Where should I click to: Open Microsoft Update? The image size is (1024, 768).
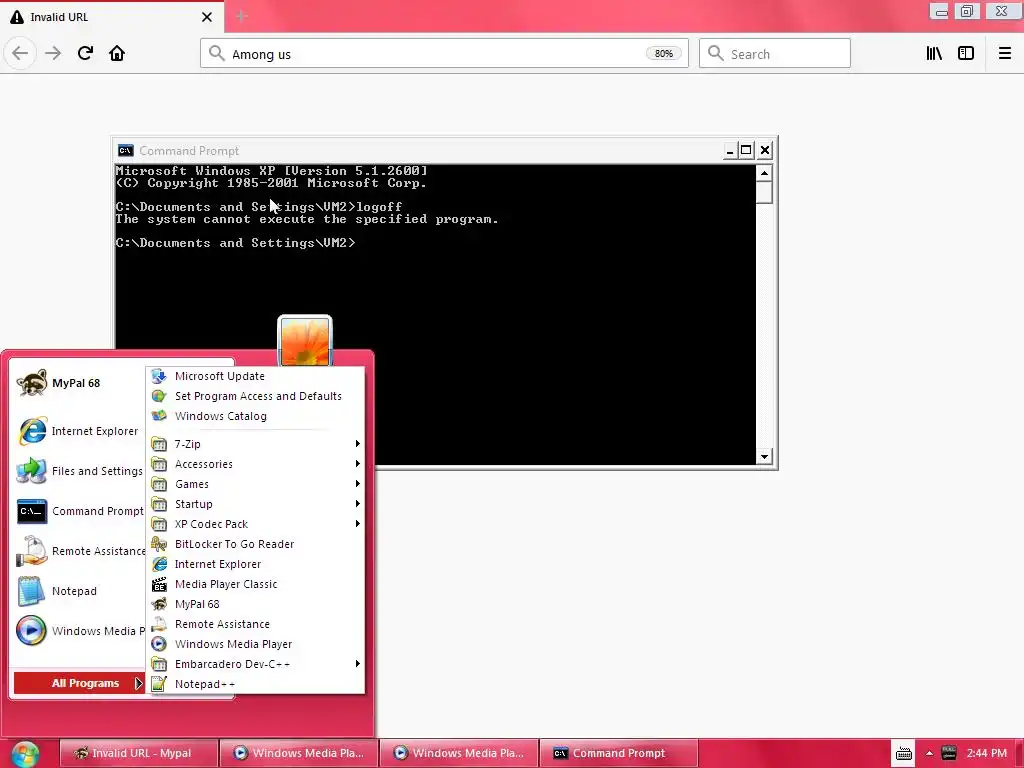tap(255, 376)
